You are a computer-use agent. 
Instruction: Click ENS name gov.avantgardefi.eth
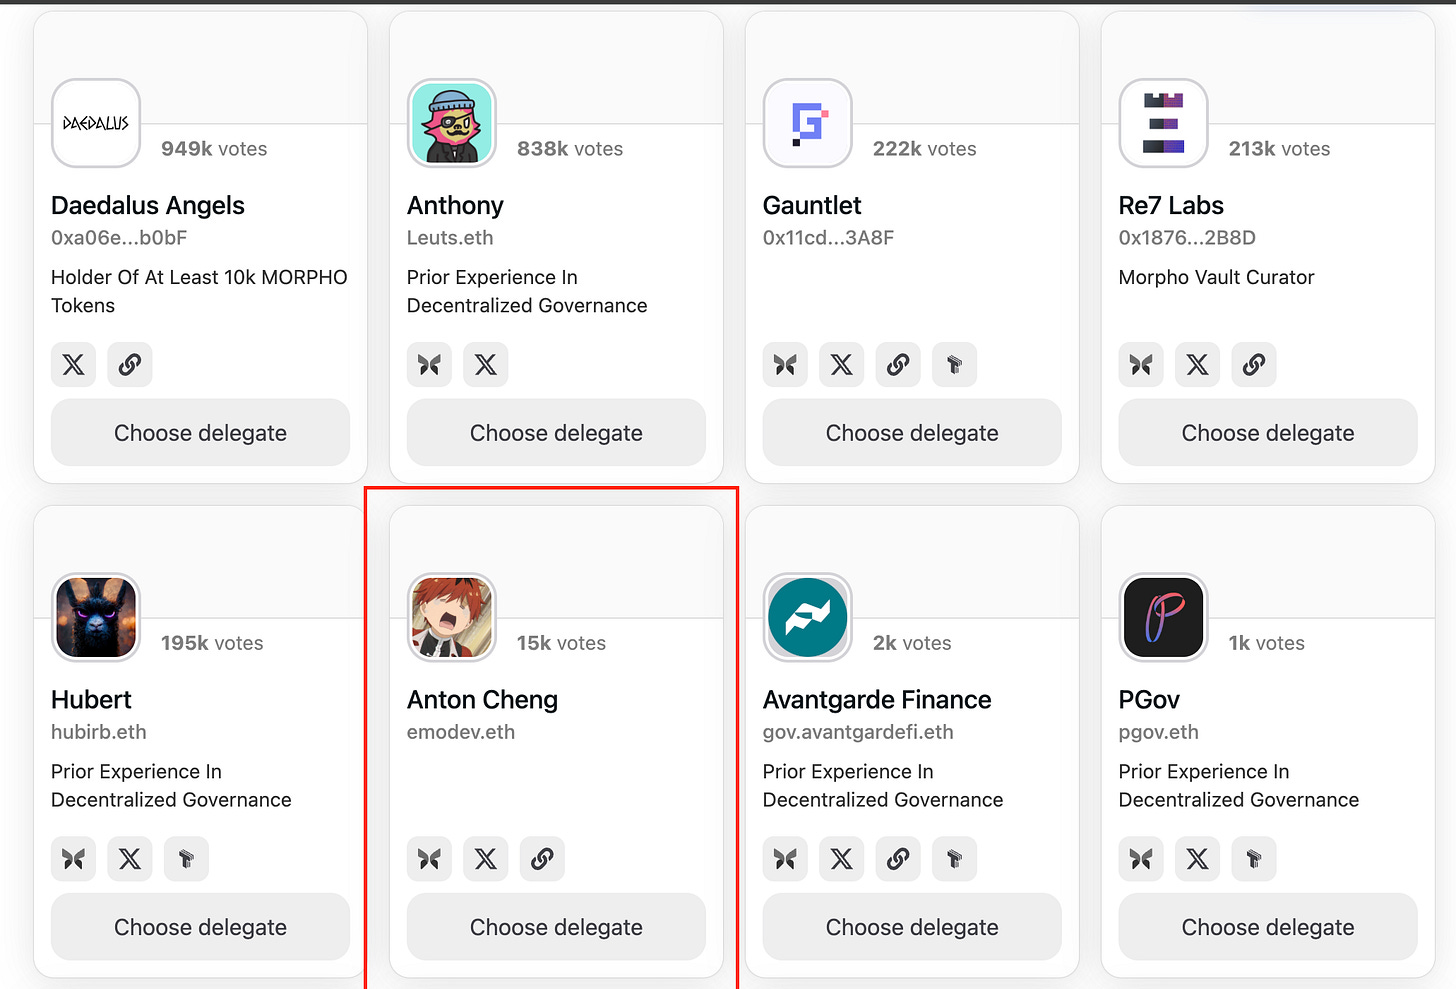(858, 732)
